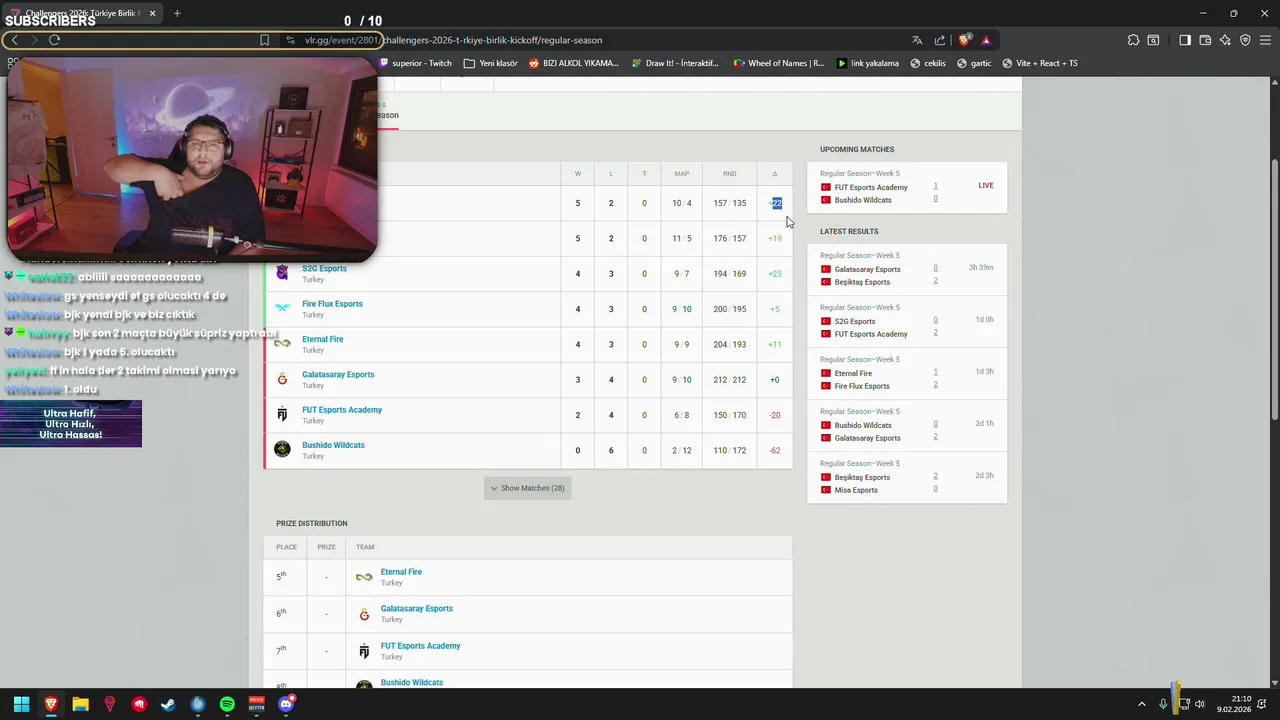Image resolution: width=1280 pixels, height=720 pixels.
Task: Open Bushido Wildcats link in standings
Action: tap(333, 445)
